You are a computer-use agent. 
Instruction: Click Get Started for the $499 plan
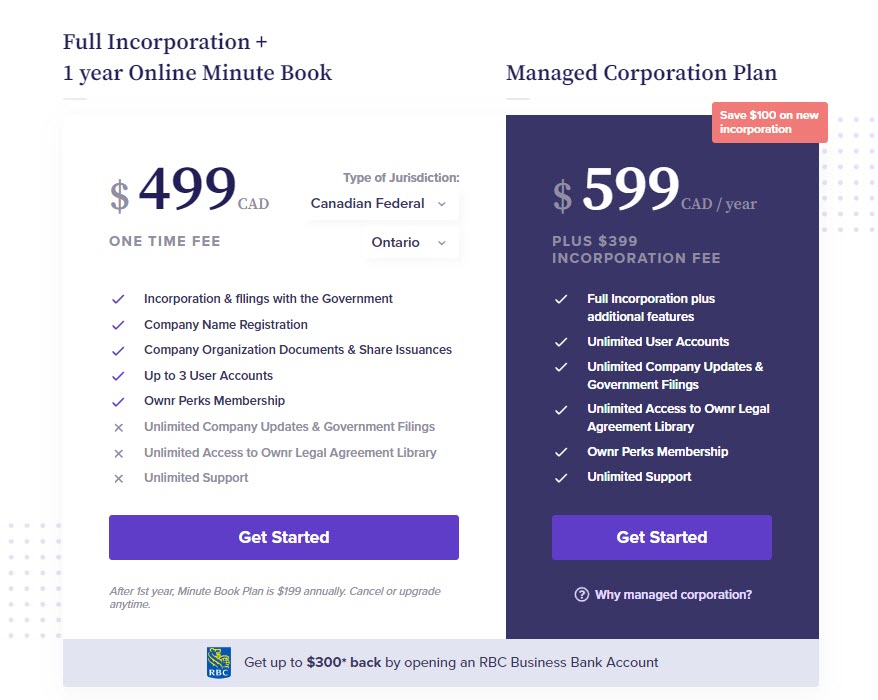283,537
